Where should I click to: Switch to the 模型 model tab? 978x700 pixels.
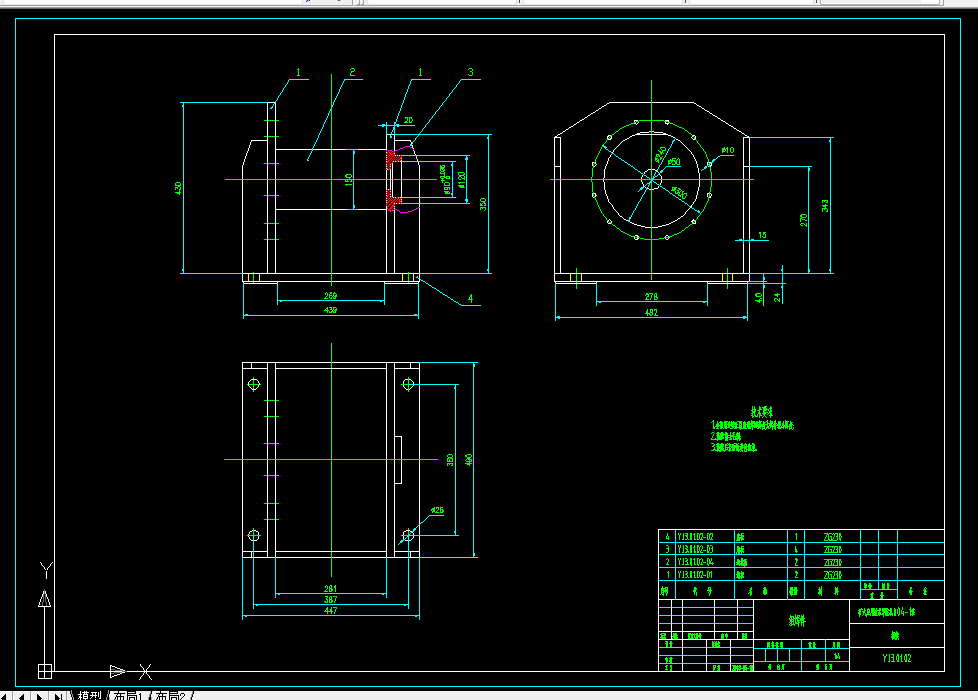point(89,695)
